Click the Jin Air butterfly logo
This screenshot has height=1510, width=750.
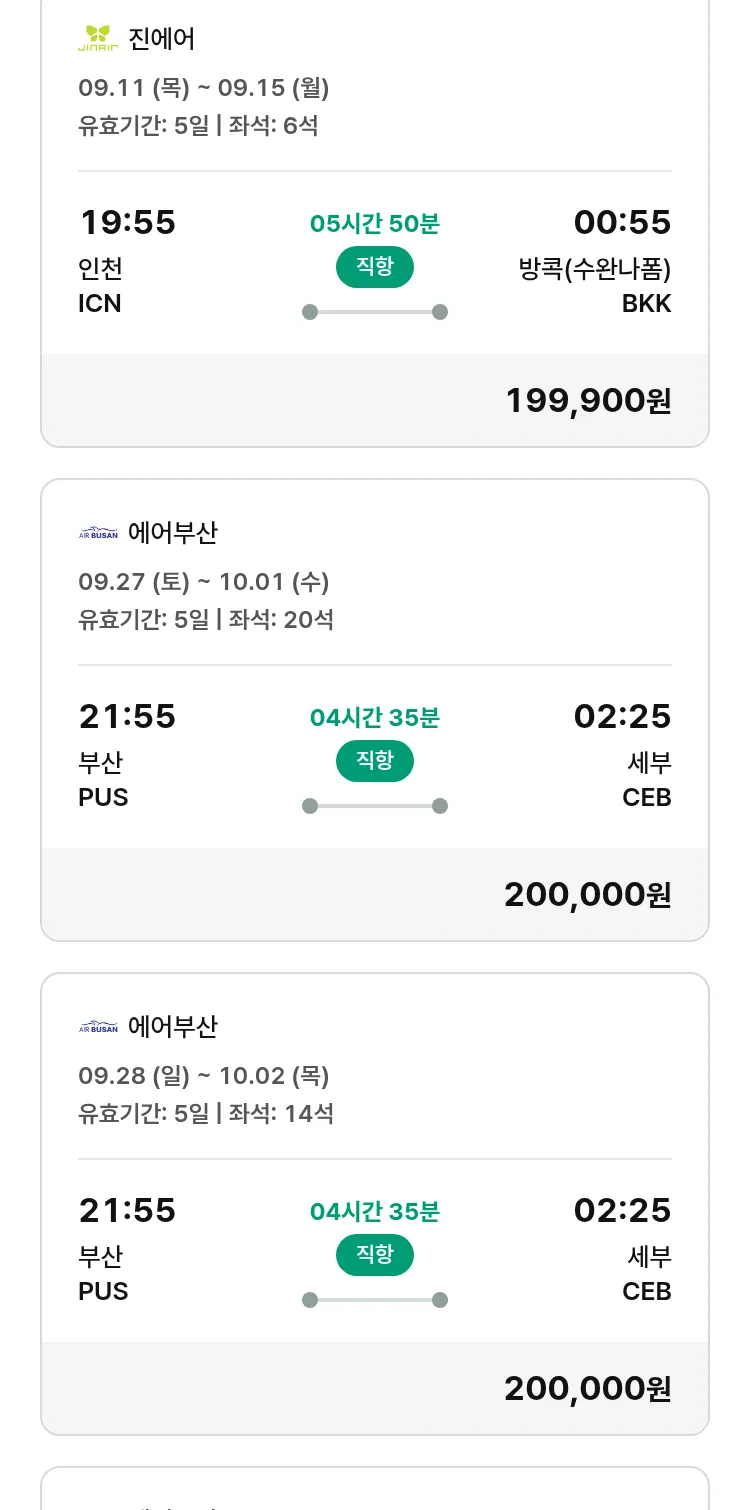tap(98, 39)
